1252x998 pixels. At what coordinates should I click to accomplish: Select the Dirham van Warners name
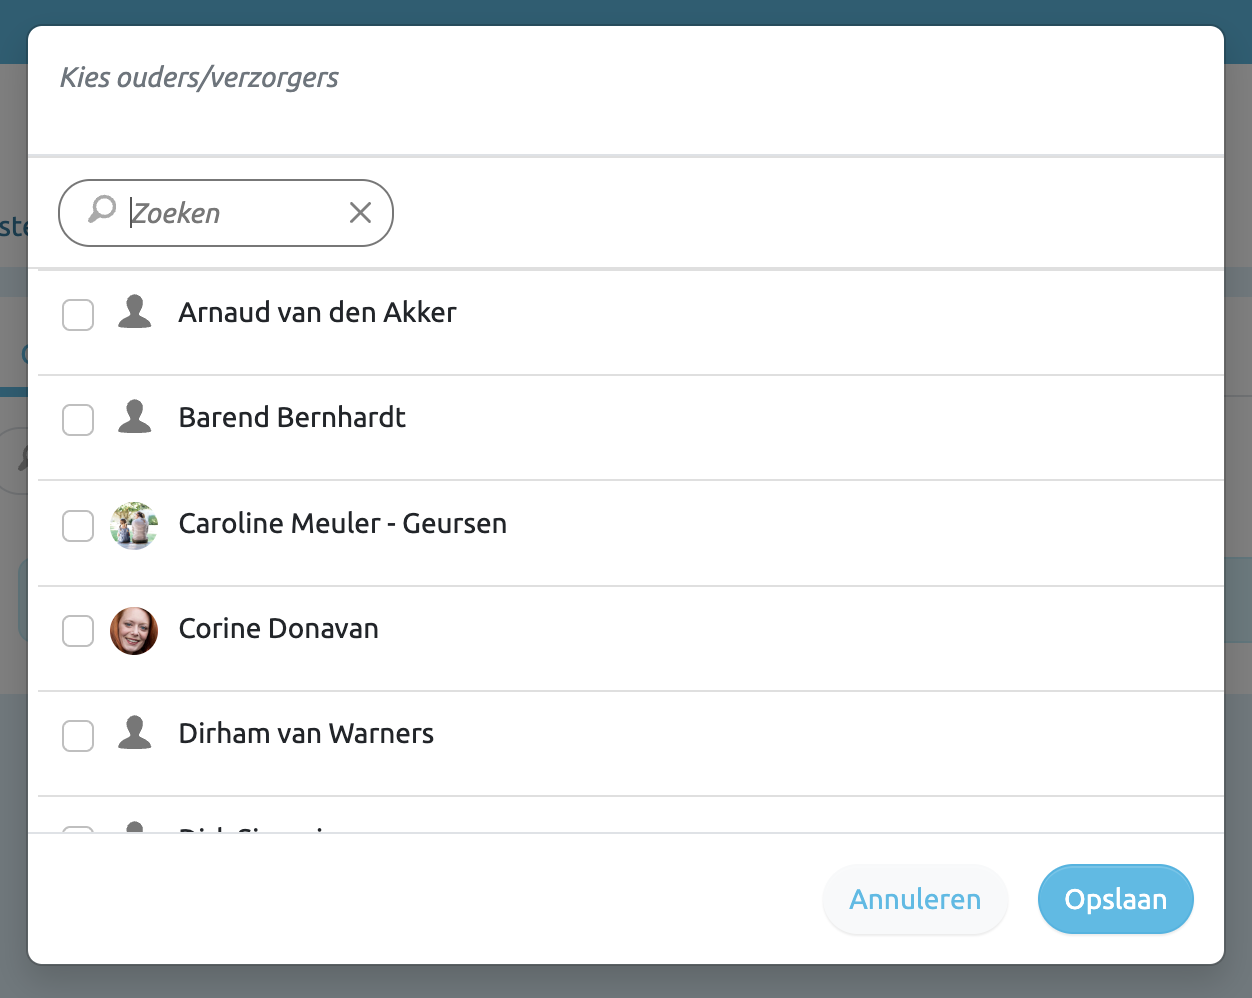coord(306,734)
